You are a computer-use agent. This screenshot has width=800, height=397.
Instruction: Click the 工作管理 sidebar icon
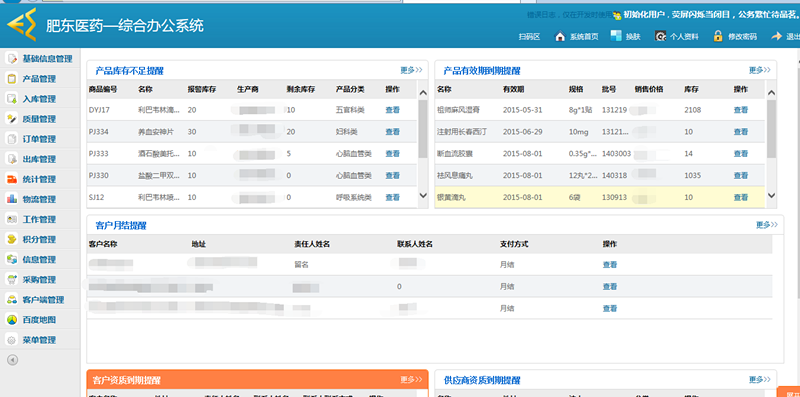point(11,219)
